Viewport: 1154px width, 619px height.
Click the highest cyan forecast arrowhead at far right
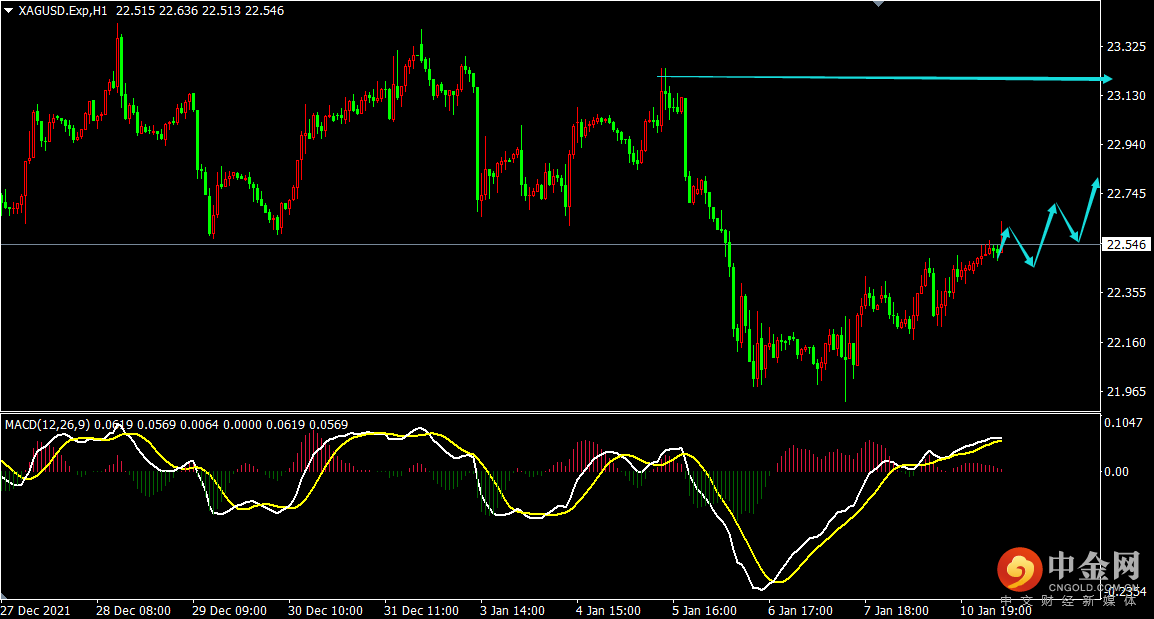click(1096, 182)
